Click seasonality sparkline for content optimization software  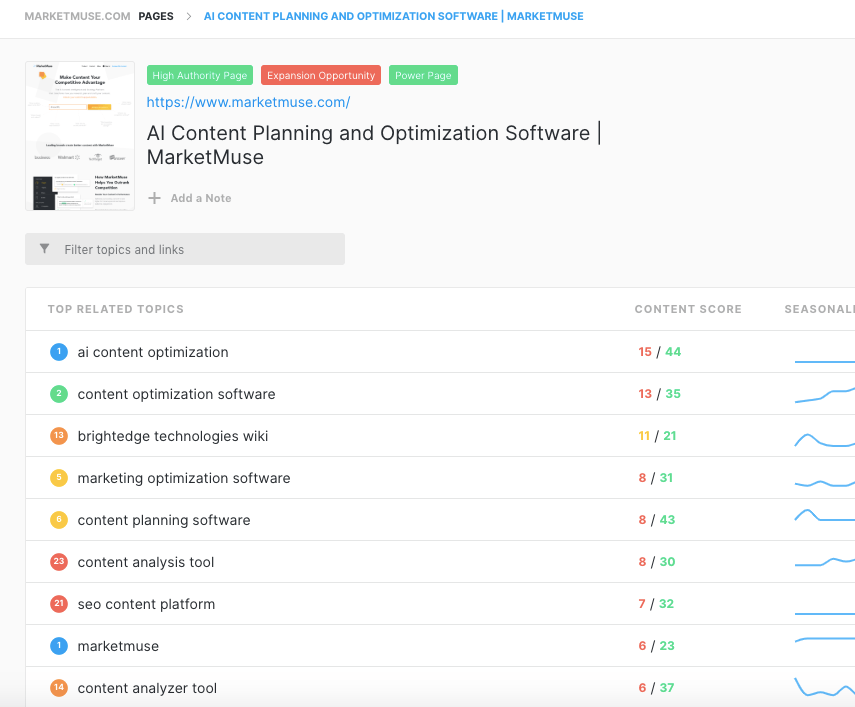tap(824, 395)
